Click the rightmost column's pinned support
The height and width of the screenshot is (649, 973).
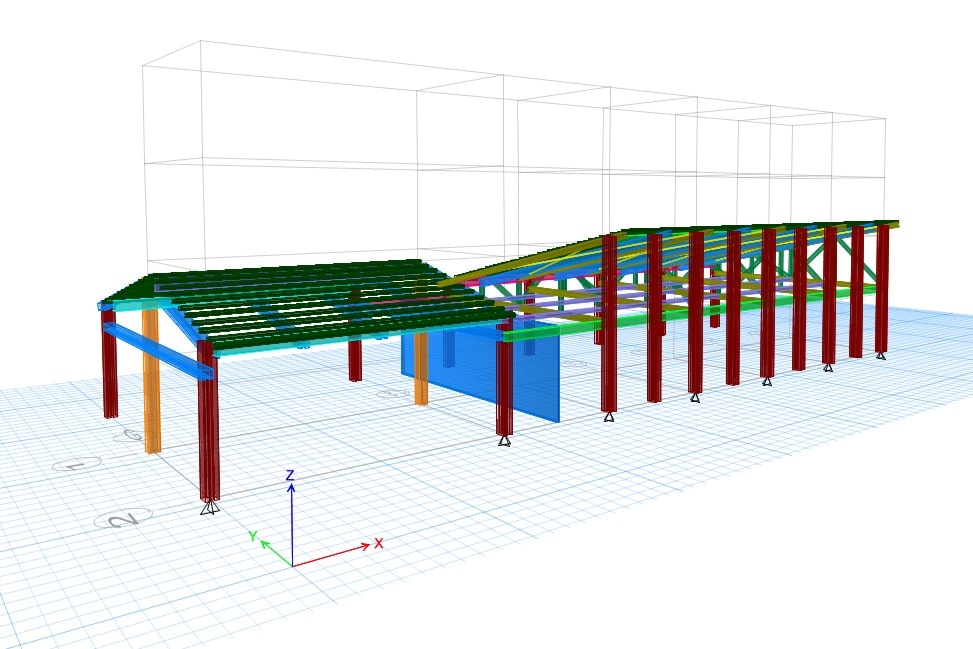[x=881, y=355]
